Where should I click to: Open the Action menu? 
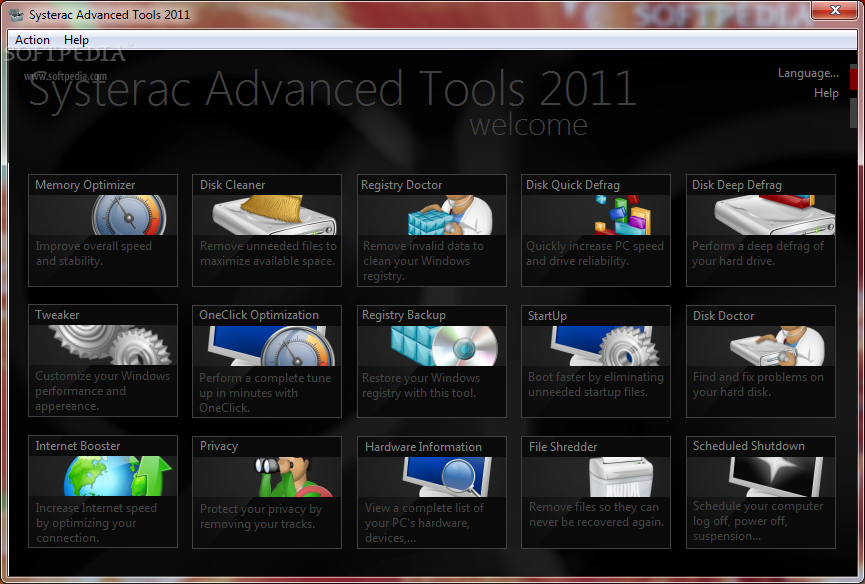(32, 40)
